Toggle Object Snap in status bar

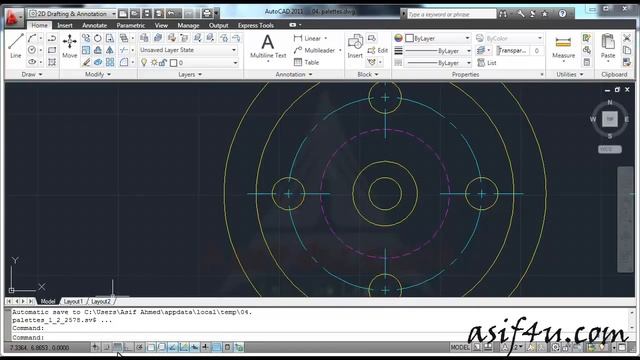click(151, 347)
